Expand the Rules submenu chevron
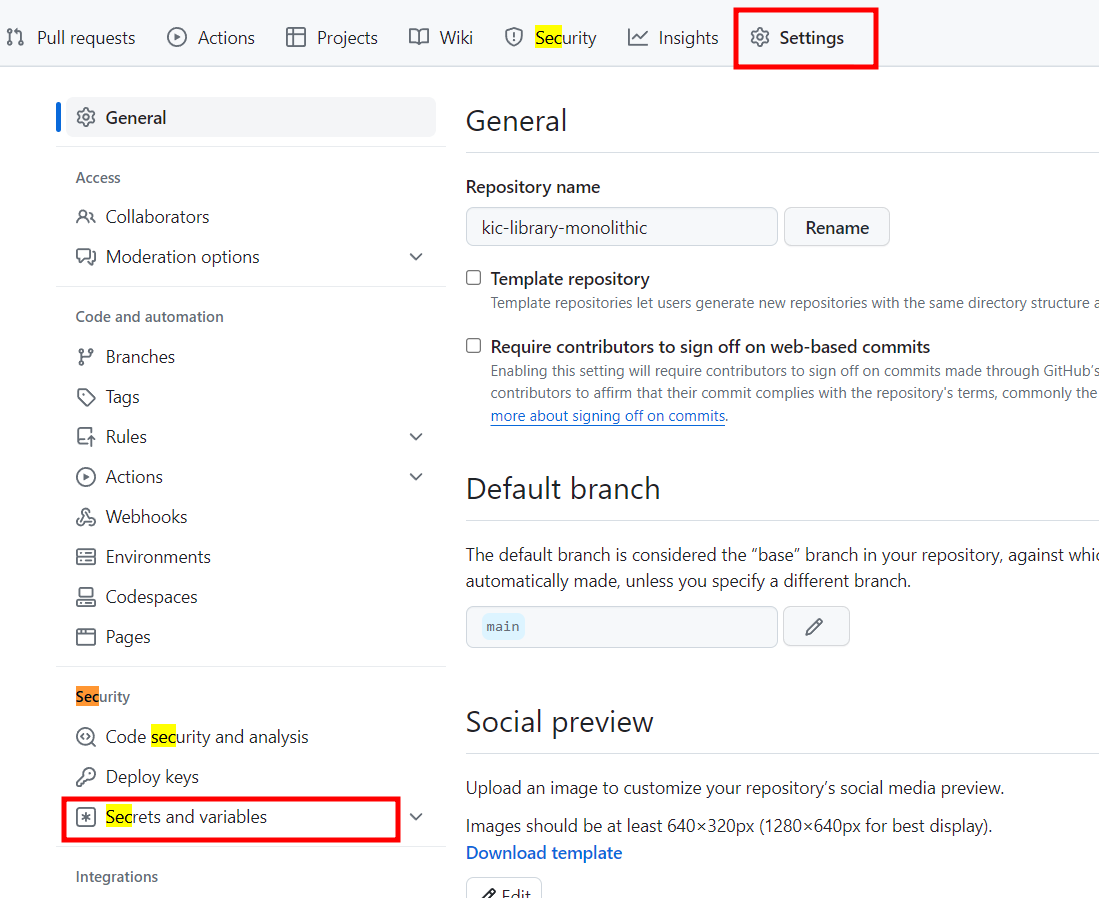 click(x=416, y=437)
